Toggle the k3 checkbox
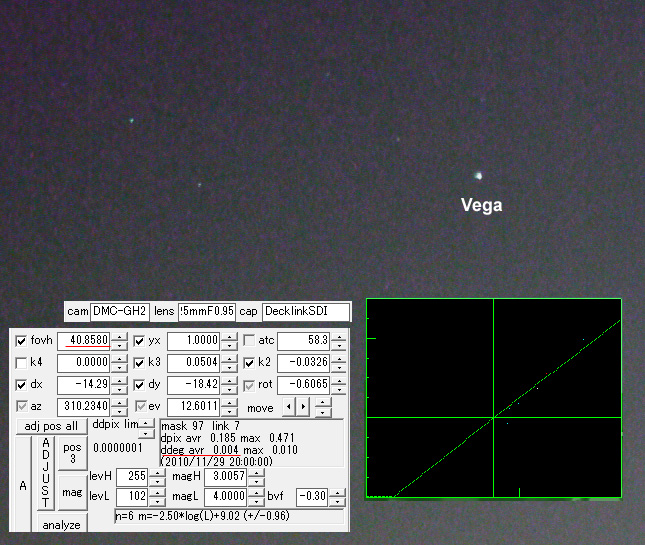 (140, 362)
